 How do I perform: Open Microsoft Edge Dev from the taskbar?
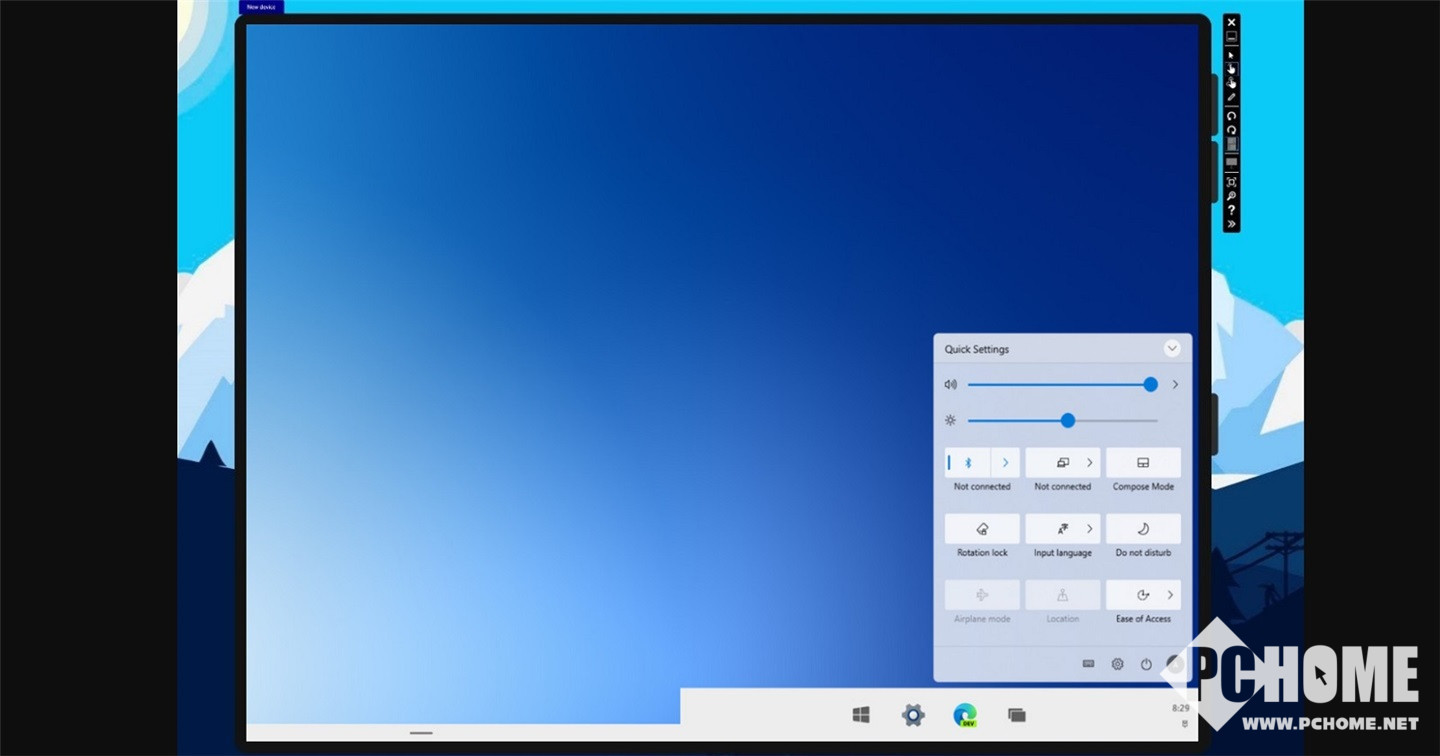[x=965, y=714]
